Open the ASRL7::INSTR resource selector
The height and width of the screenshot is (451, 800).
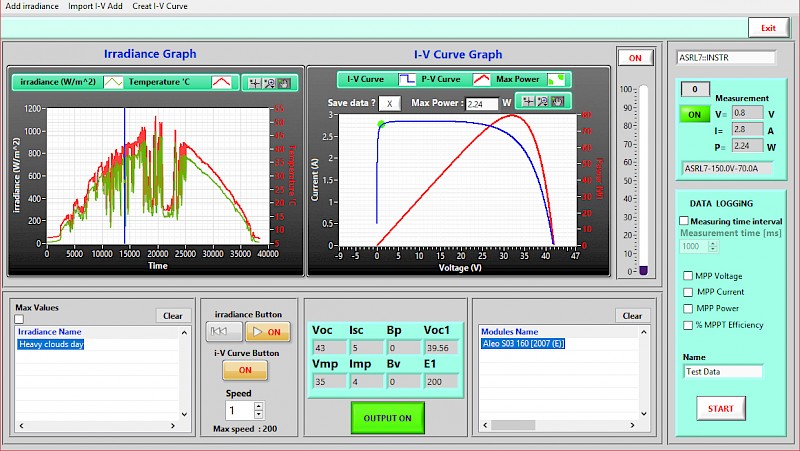click(726, 58)
